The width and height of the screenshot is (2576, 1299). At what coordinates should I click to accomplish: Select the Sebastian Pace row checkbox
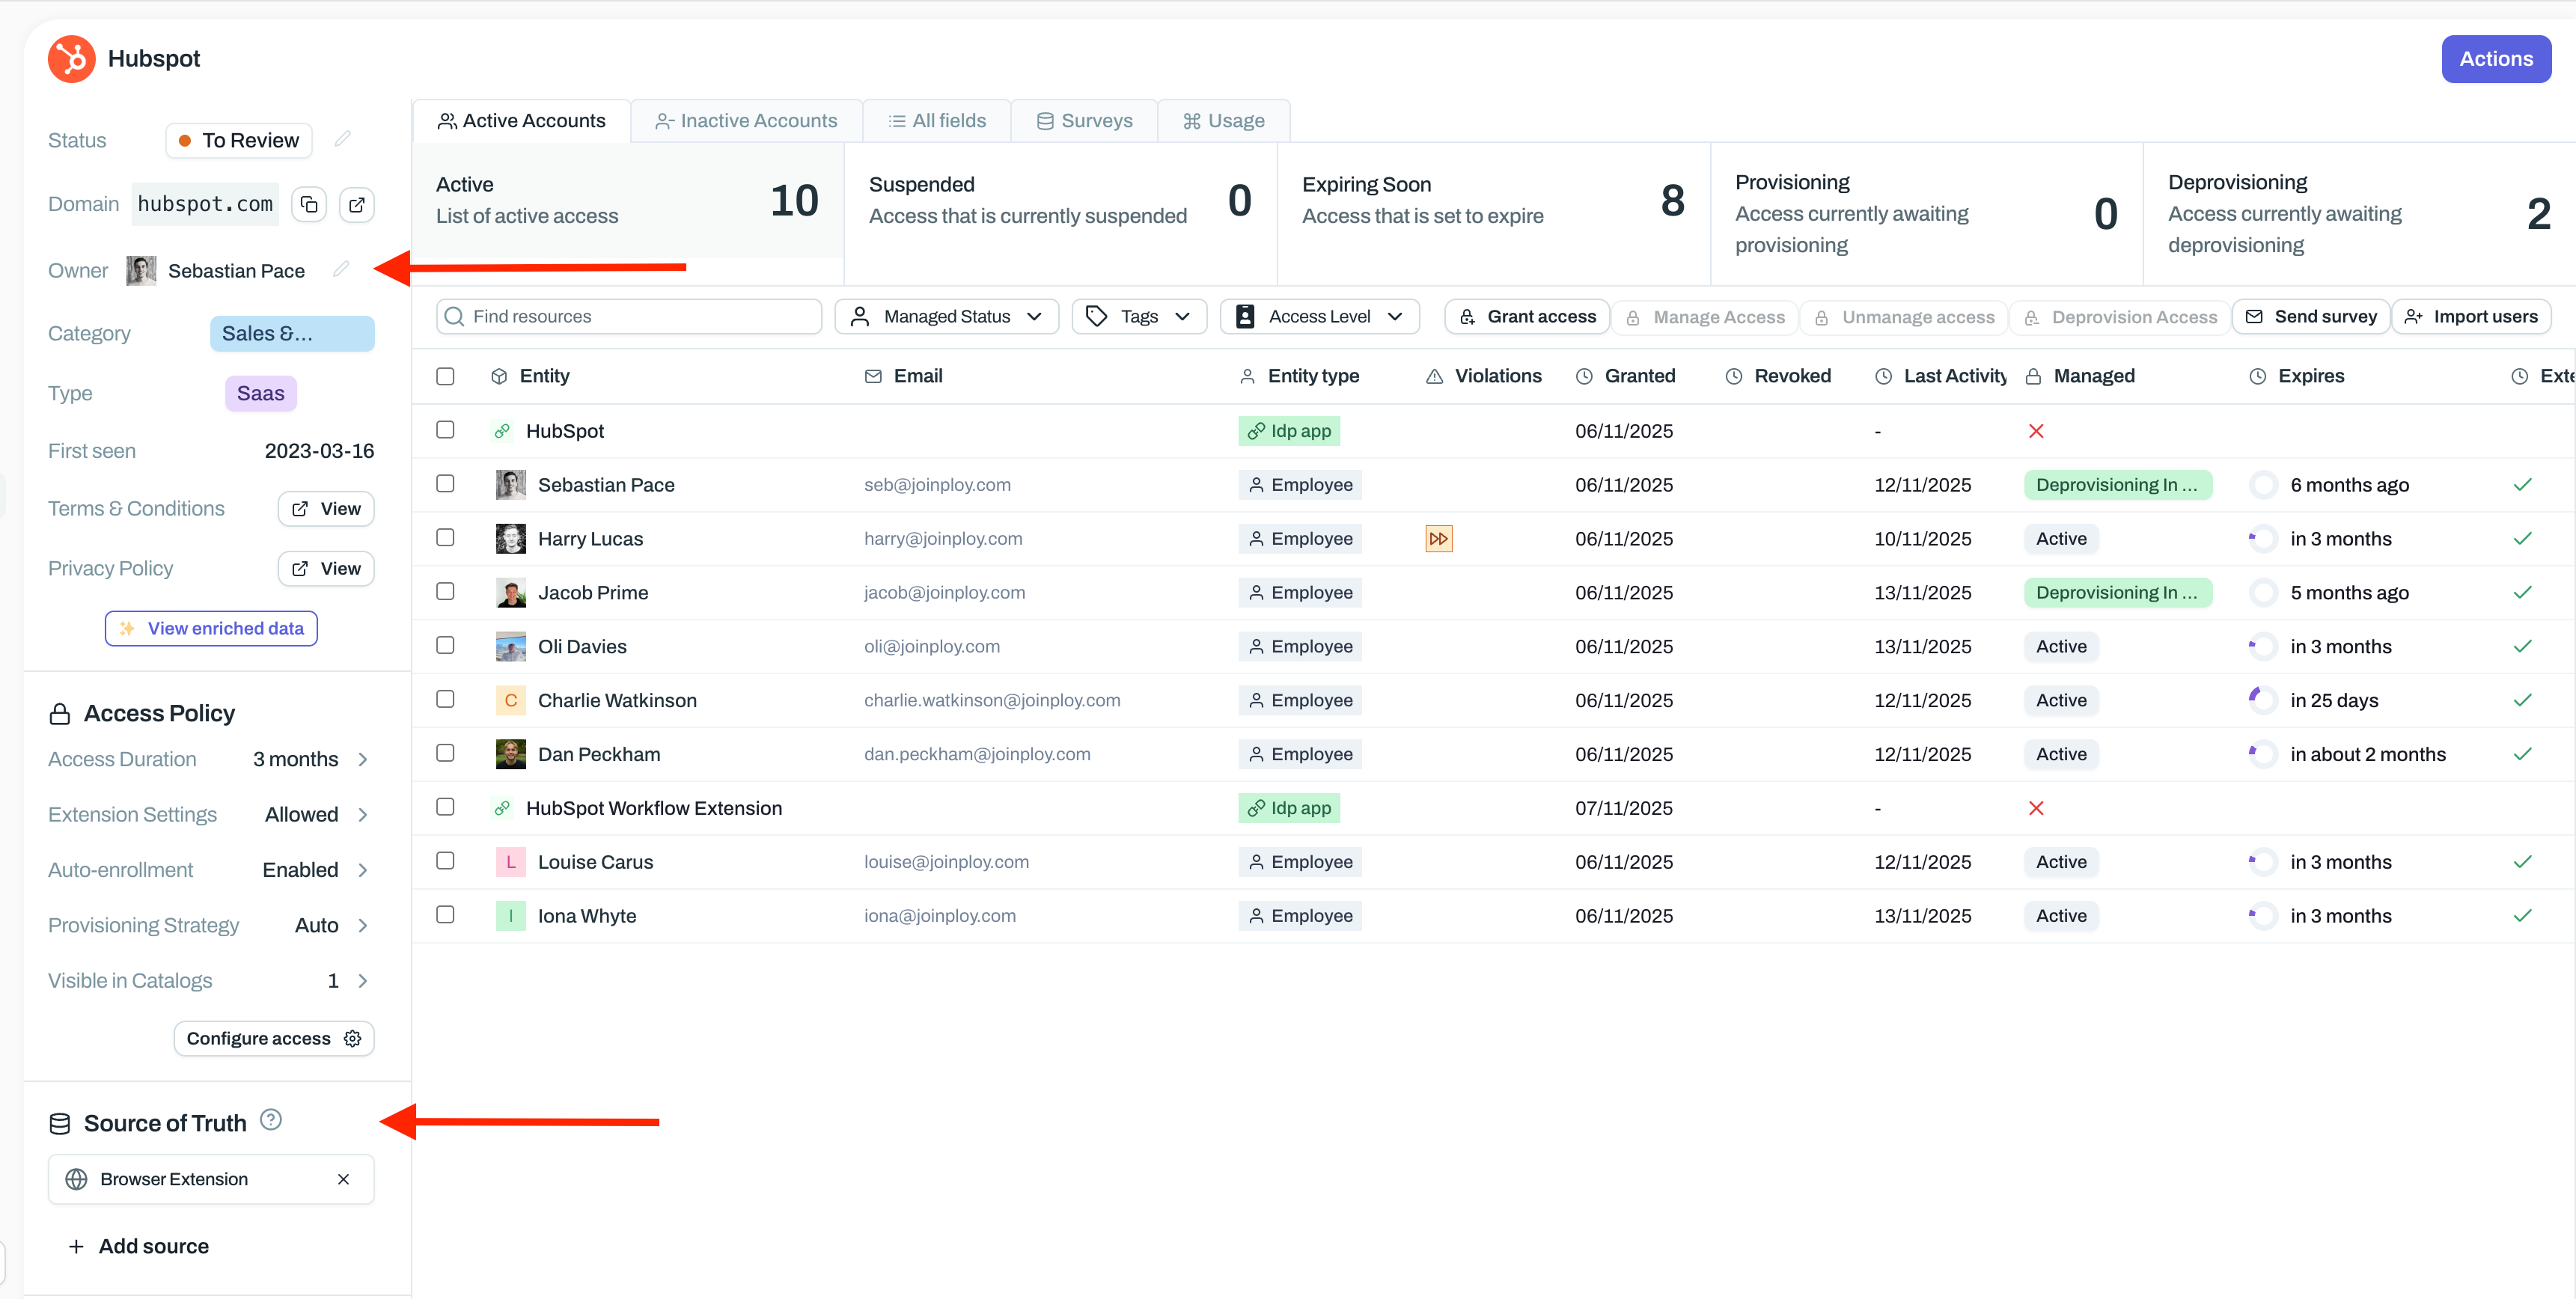[446, 484]
